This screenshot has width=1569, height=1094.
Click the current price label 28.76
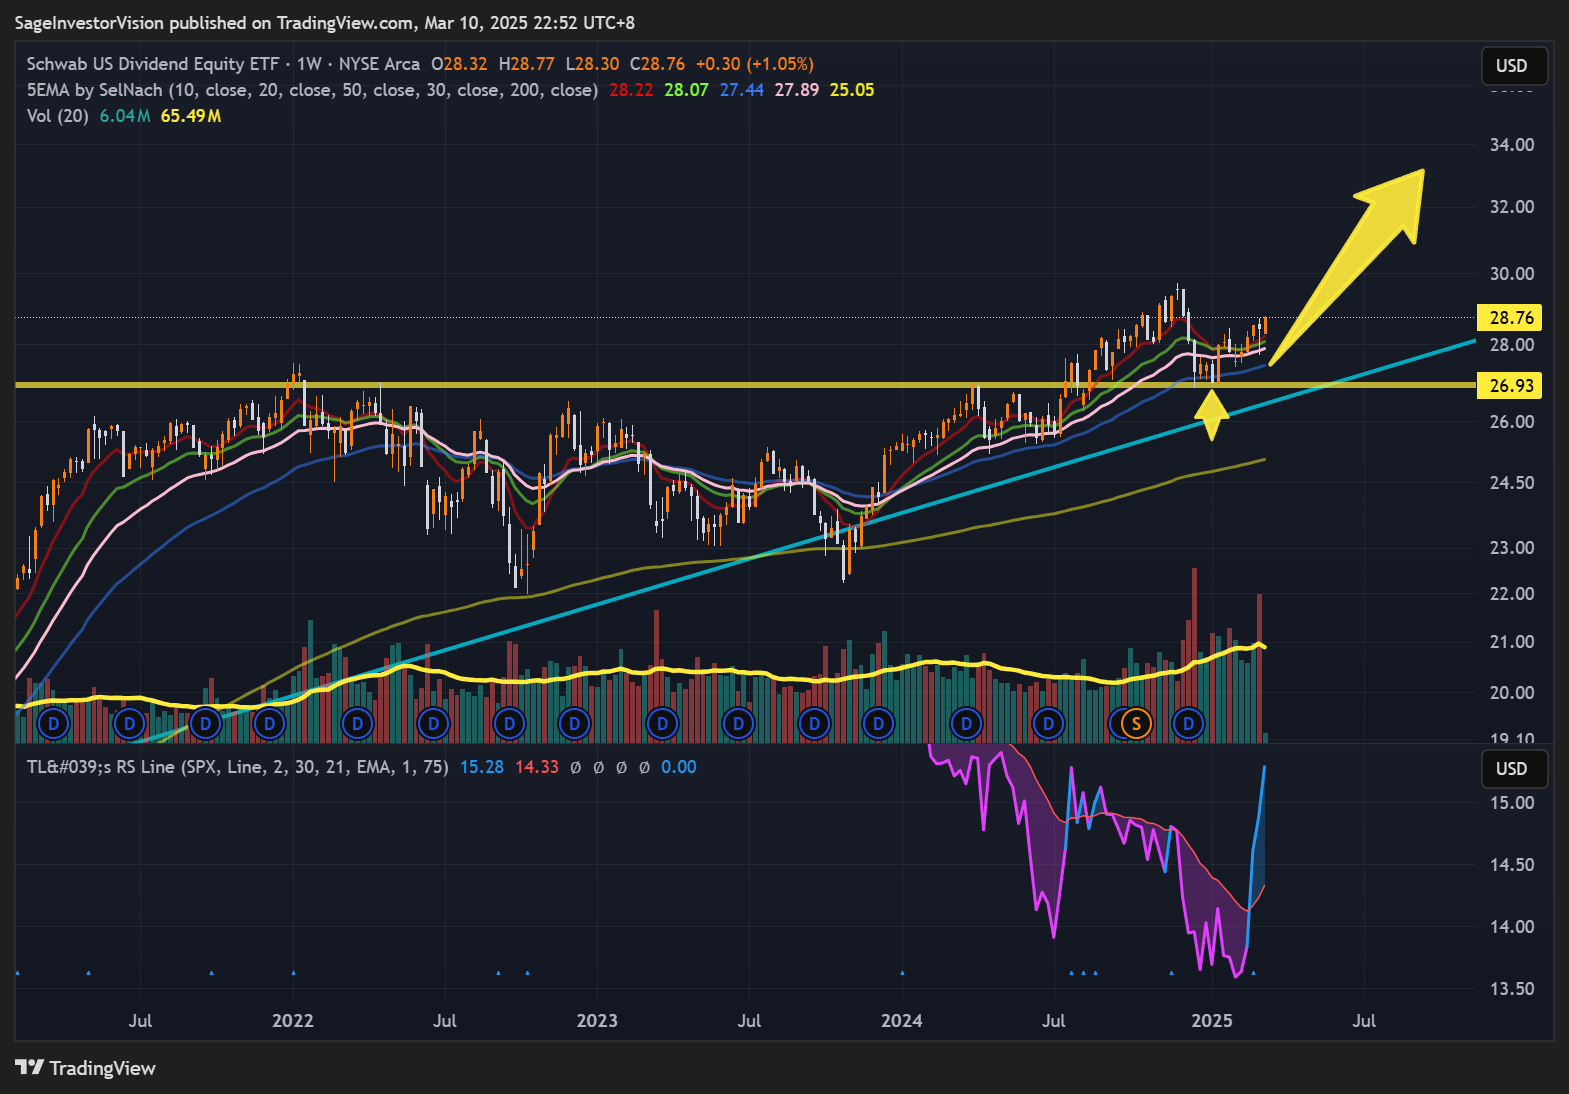coord(1510,318)
